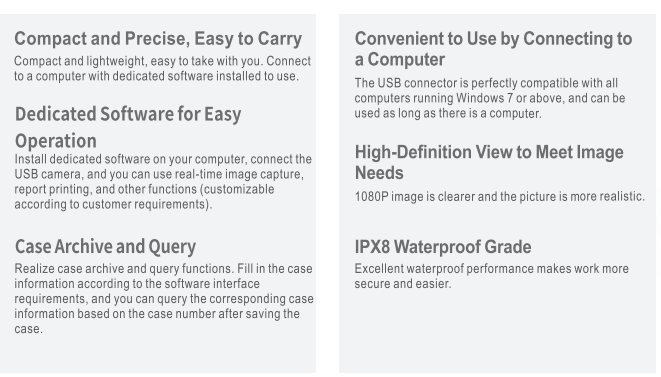The width and height of the screenshot is (661, 377).
Task: Click the 'secure and easier.' text line
Action: click(x=403, y=284)
